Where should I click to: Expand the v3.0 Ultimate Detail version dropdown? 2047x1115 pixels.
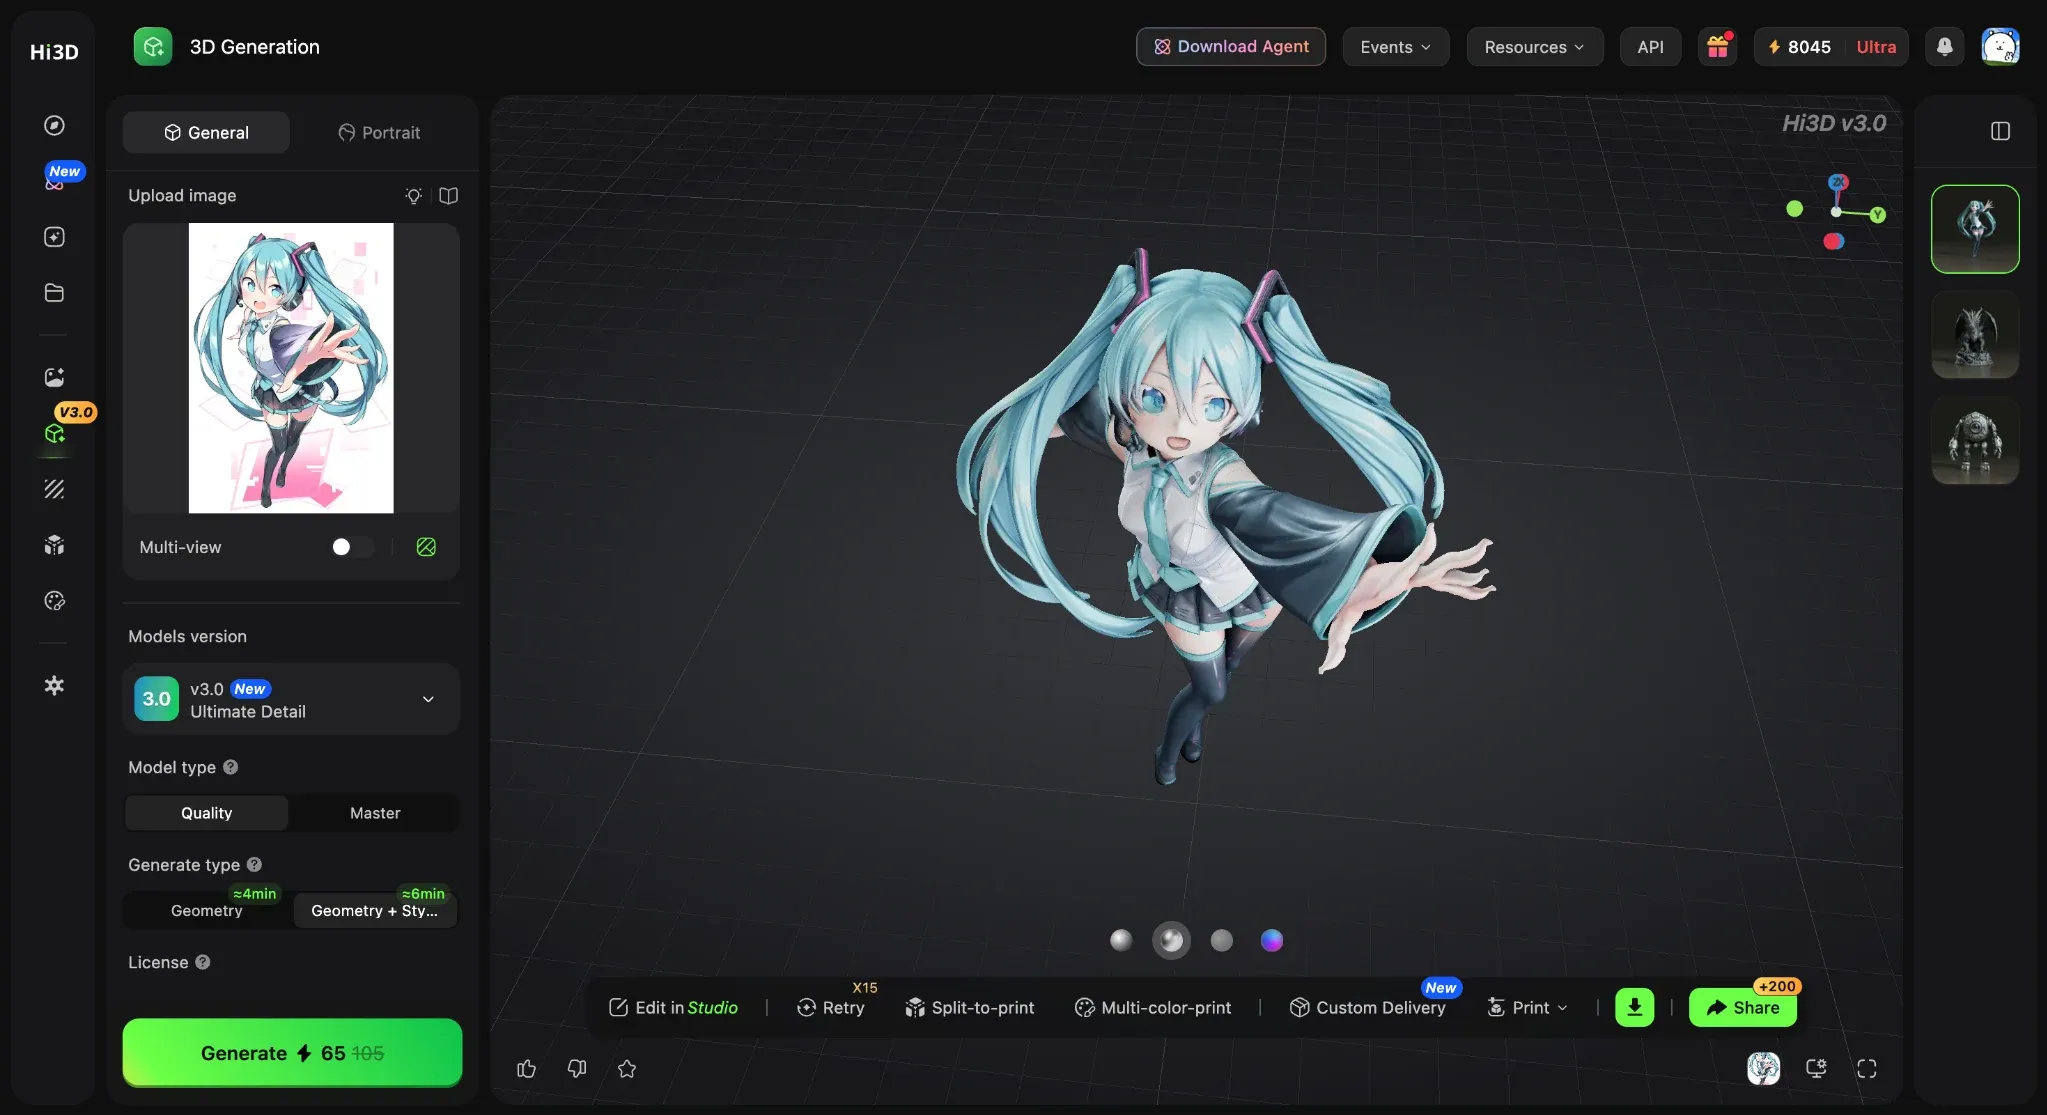click(x=291, y=699)
